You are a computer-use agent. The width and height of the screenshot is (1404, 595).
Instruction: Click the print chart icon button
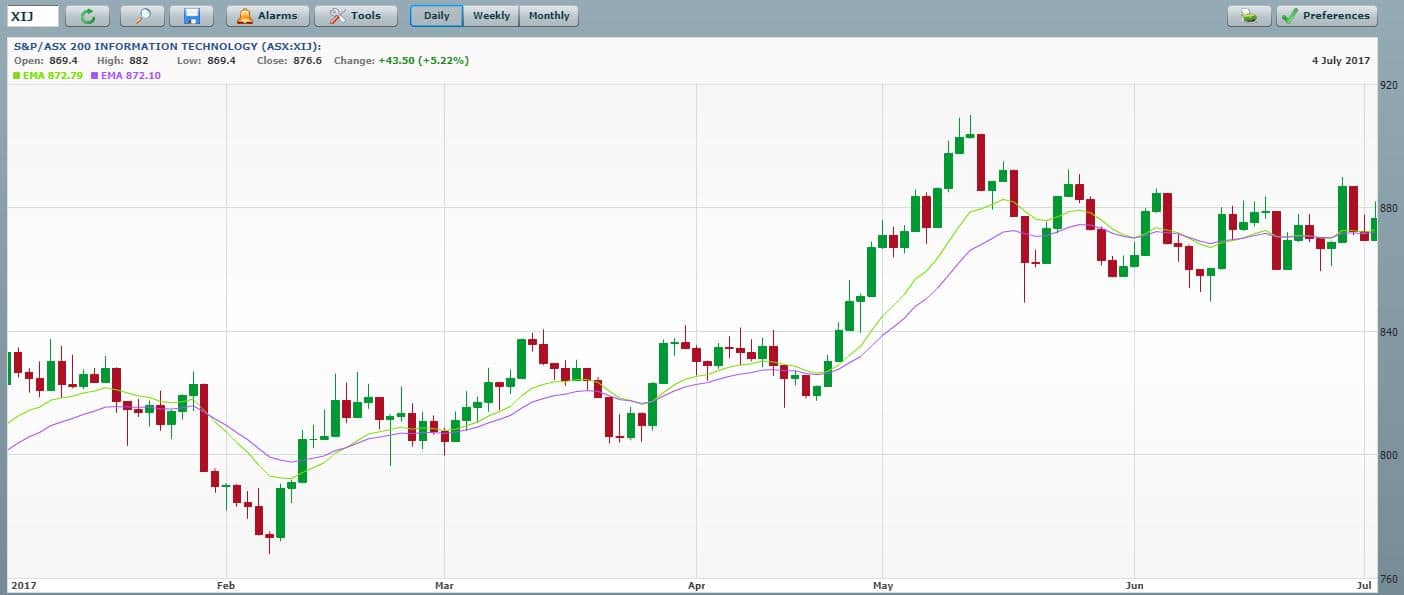(x=1249, y=16)
